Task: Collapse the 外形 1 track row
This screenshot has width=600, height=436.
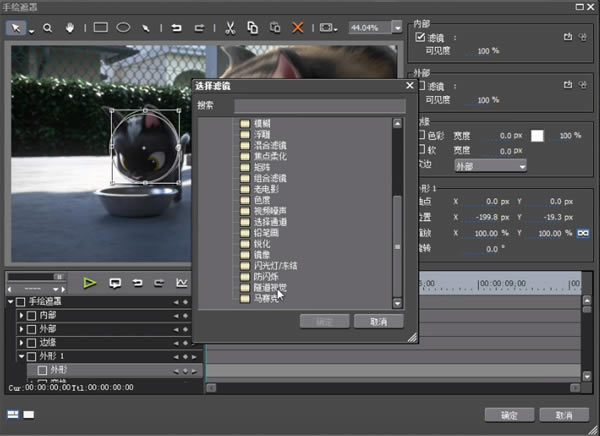Action: point(21,356)
